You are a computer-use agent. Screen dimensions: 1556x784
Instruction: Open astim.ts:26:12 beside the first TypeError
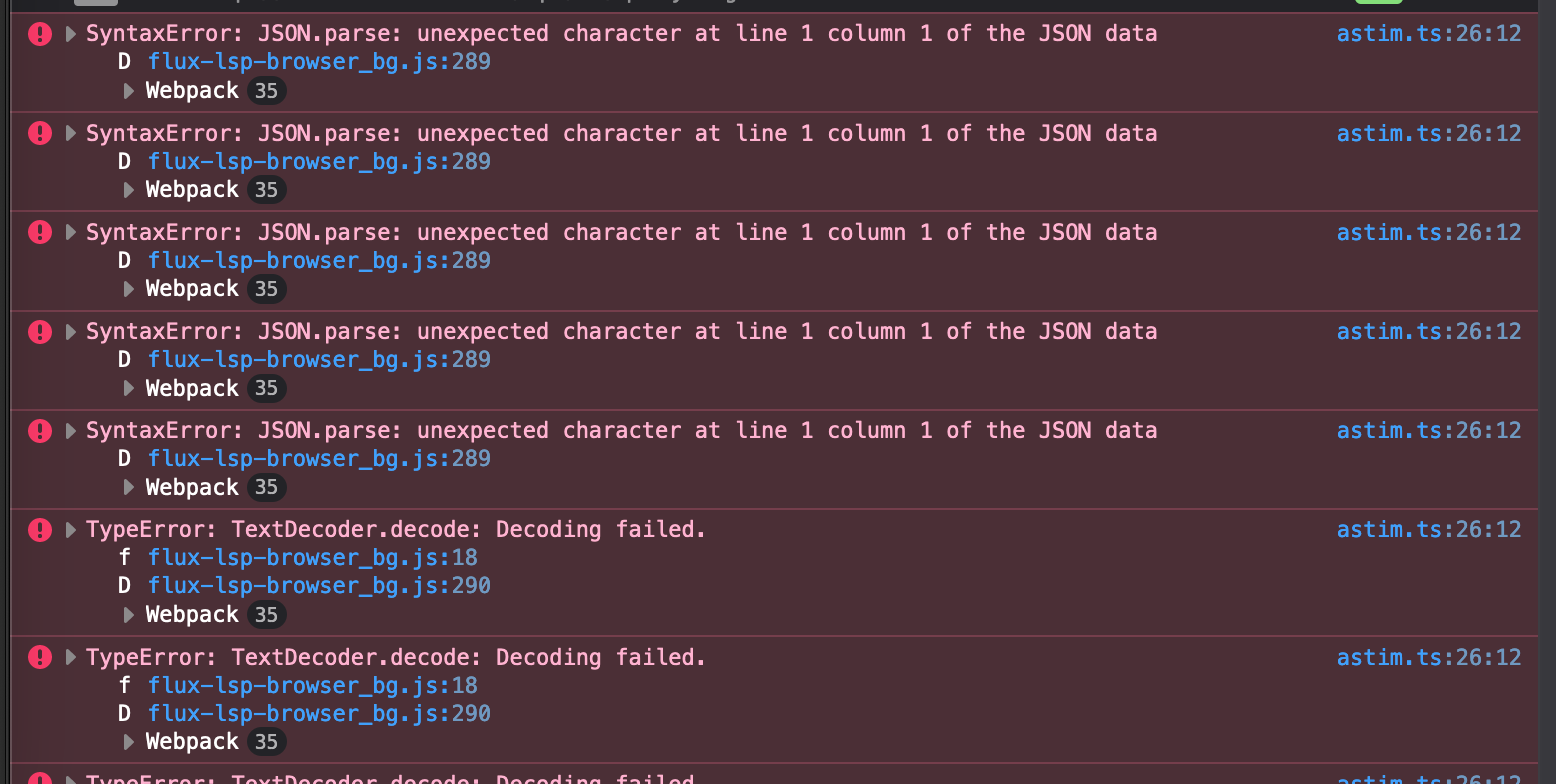click(x=1428, y=529)
